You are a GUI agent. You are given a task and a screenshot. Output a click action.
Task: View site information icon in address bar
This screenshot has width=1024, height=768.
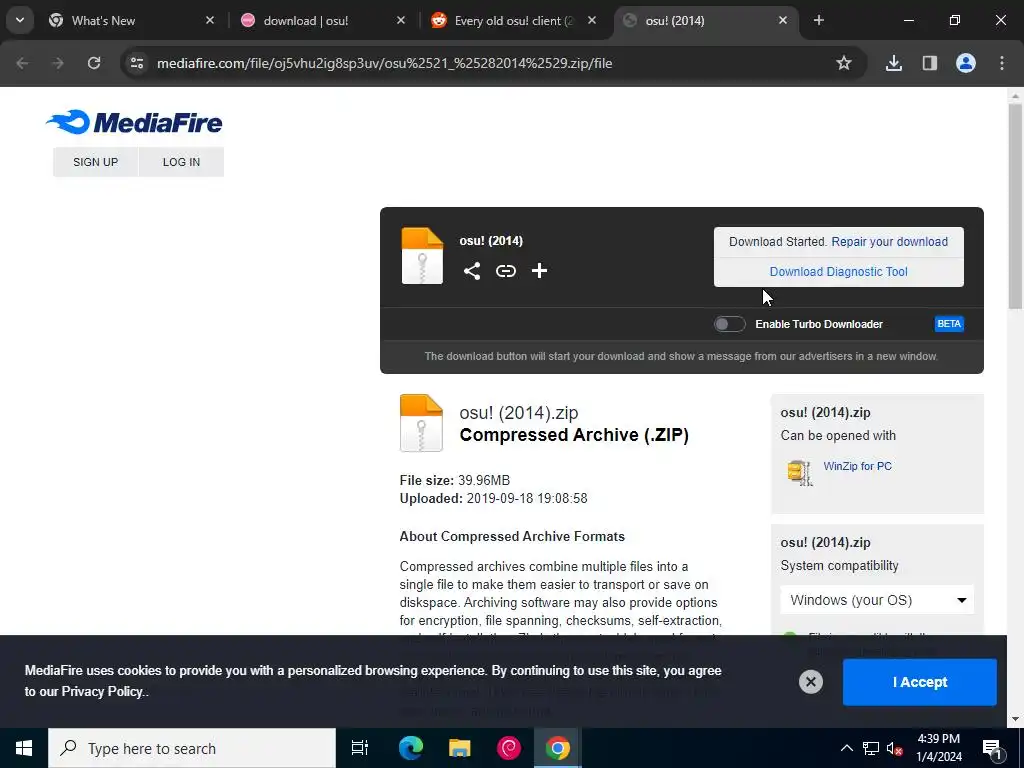point(136,63)
